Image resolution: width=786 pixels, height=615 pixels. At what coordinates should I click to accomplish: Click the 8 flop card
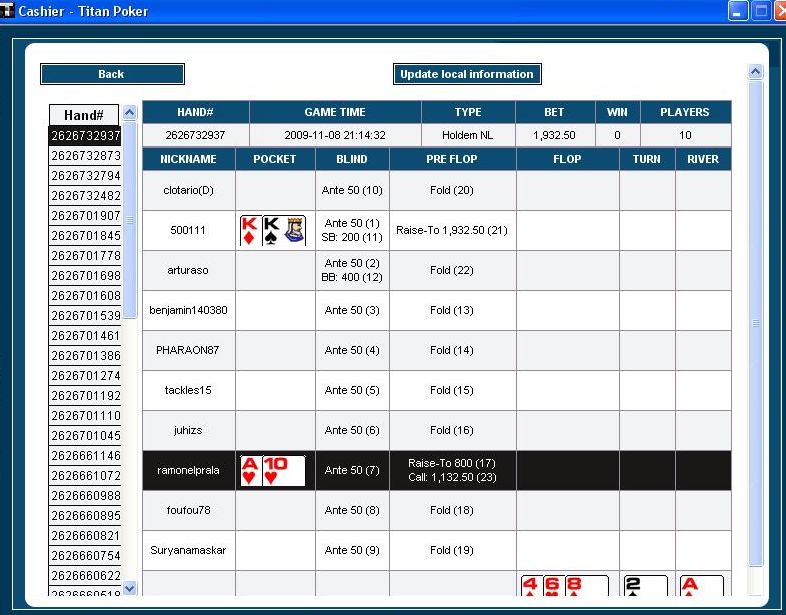tap(587, 586)
